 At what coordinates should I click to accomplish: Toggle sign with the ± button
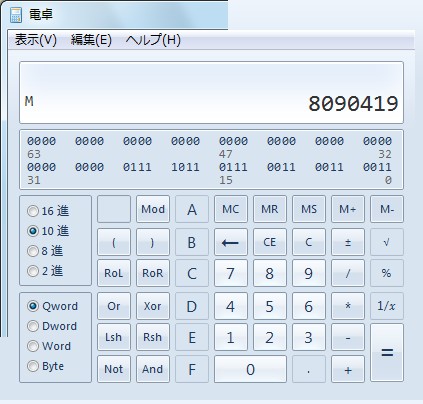pos(348,242)
